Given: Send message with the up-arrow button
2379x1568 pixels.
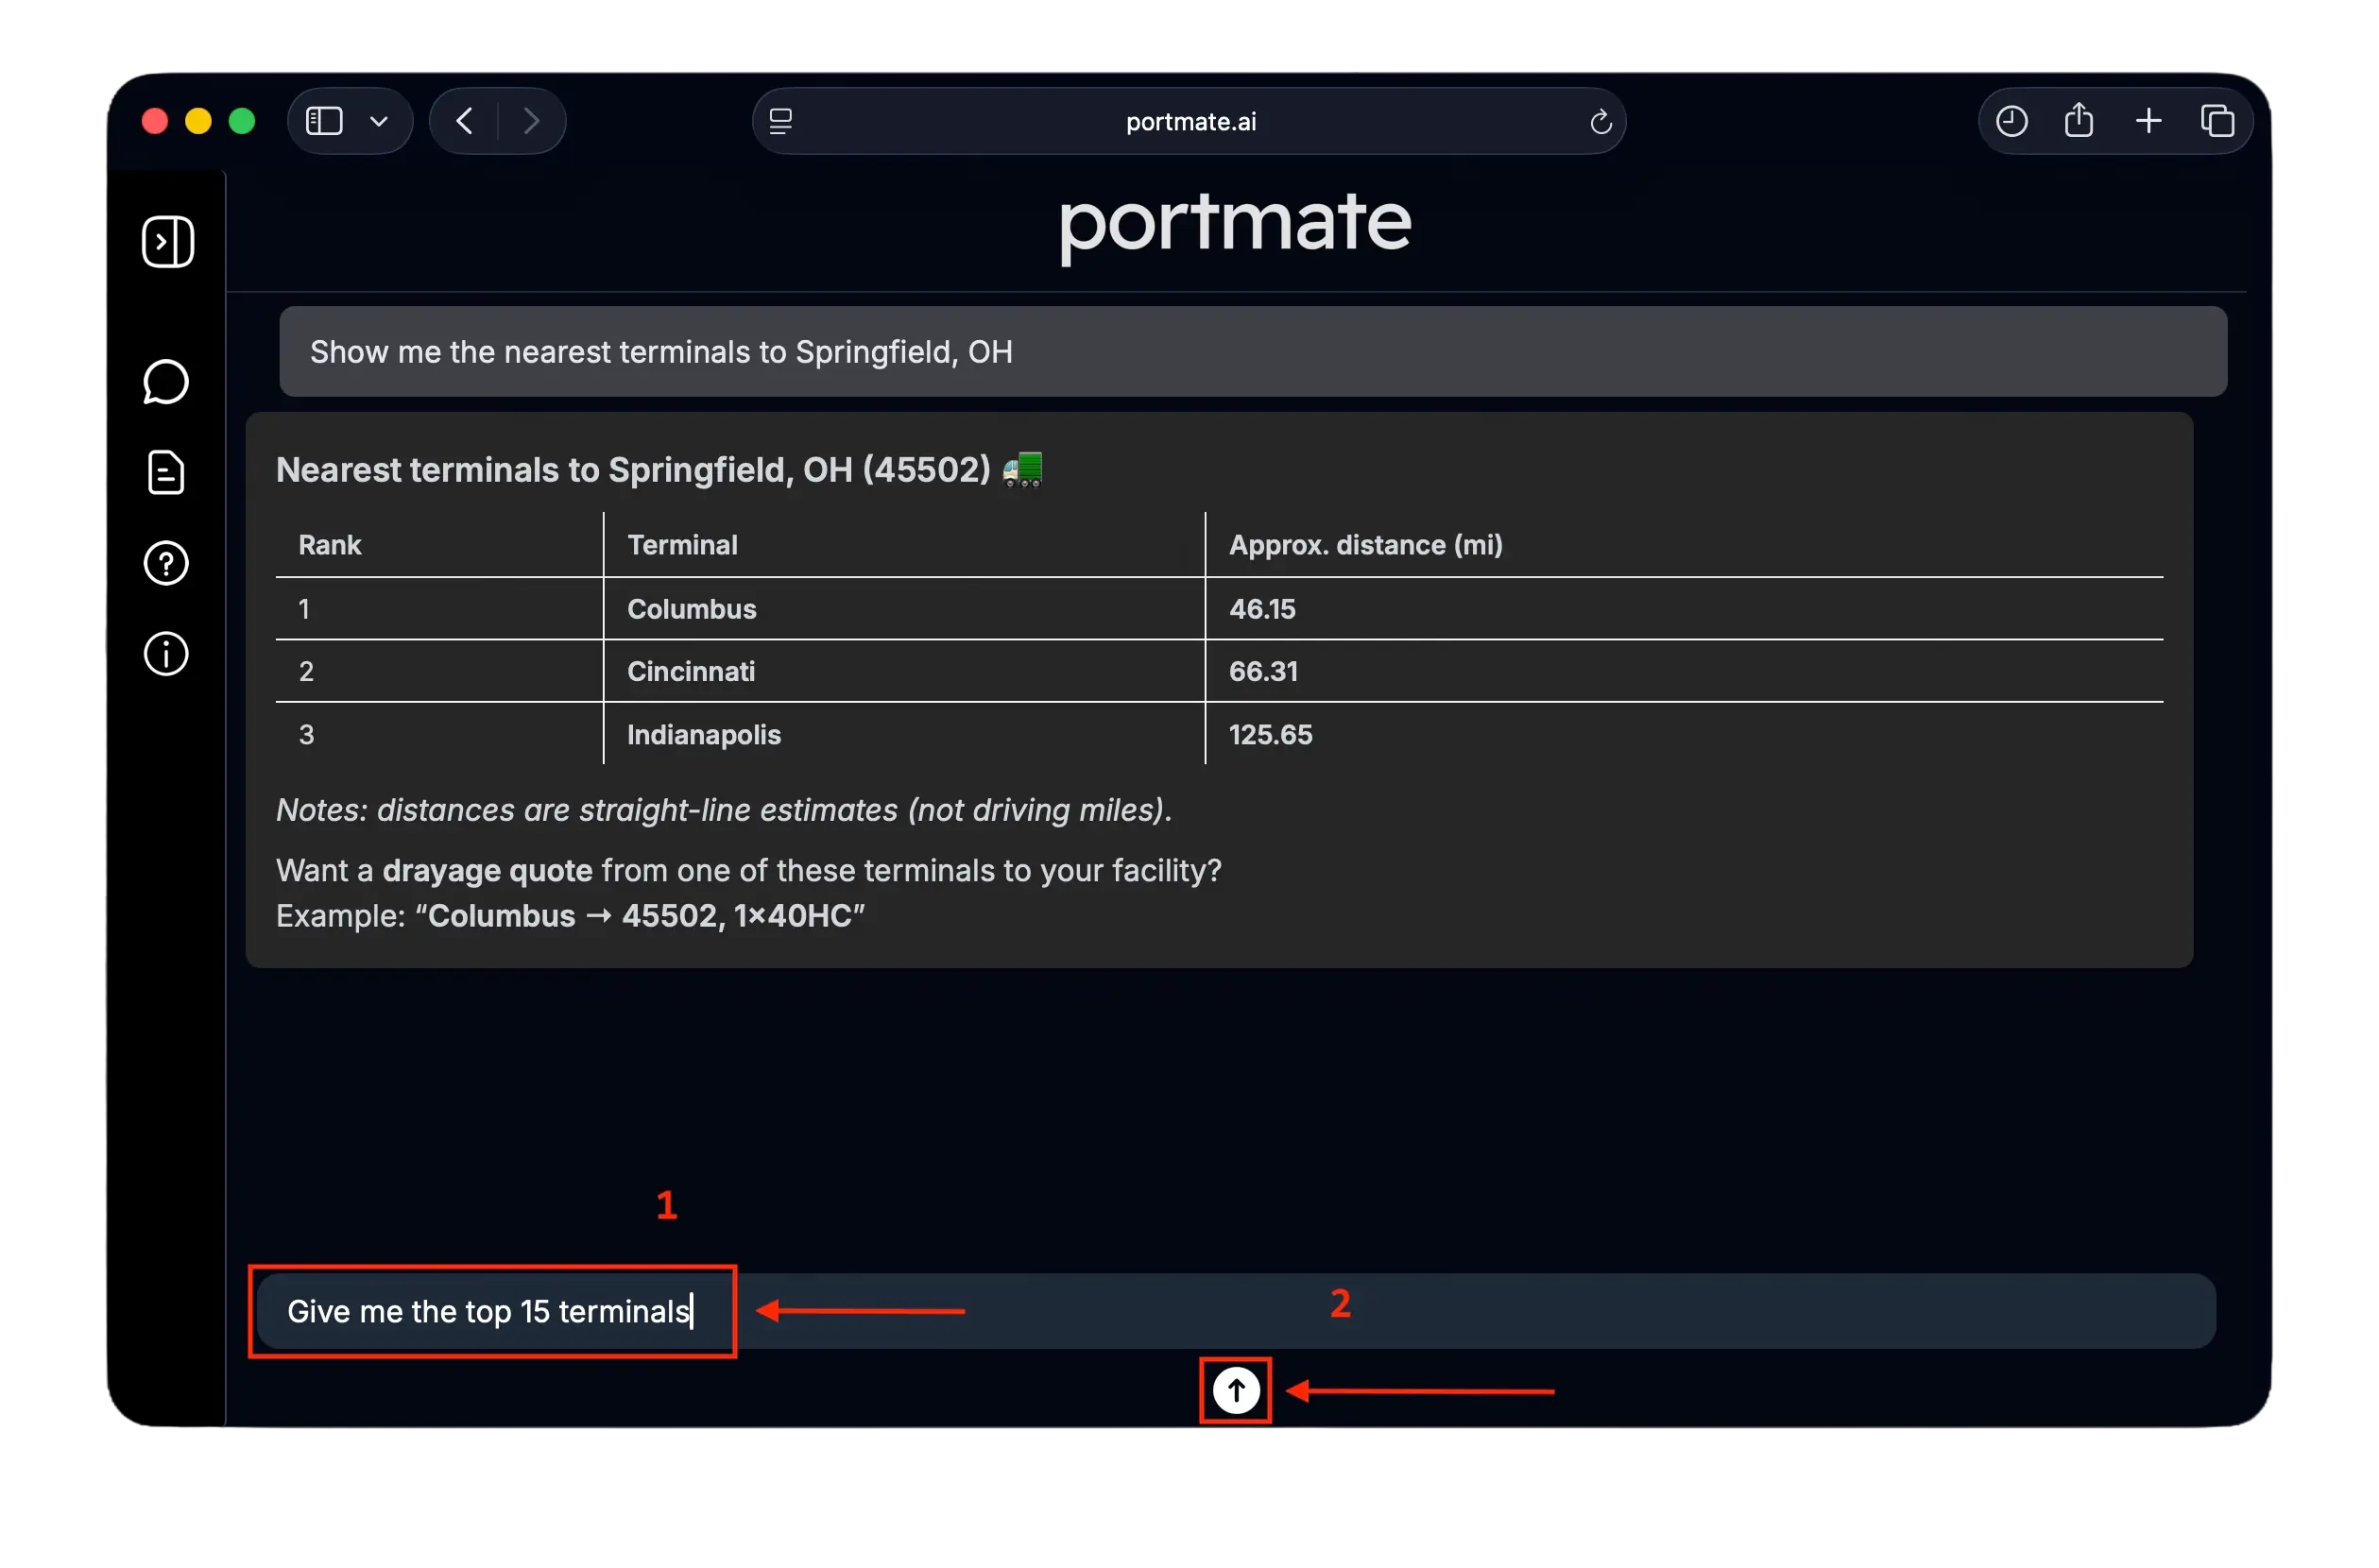Looking at the screenshot, I should (x=1236, y=1390).
